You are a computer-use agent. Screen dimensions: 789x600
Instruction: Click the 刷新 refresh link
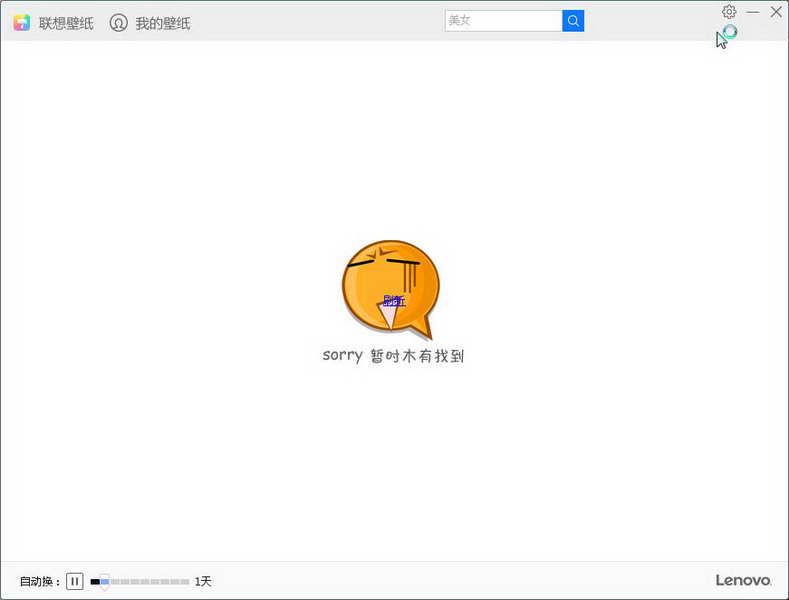[394, 301]
